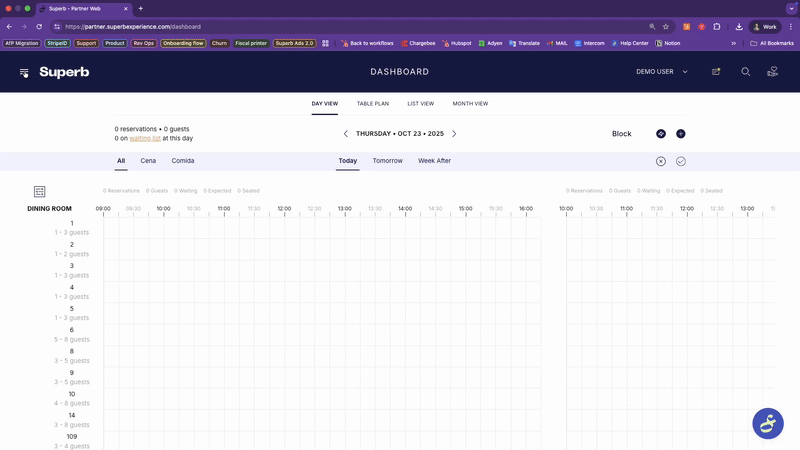Screen dimensions: 800x450
Task: Open the search icon in header
Action: [745, 72]
